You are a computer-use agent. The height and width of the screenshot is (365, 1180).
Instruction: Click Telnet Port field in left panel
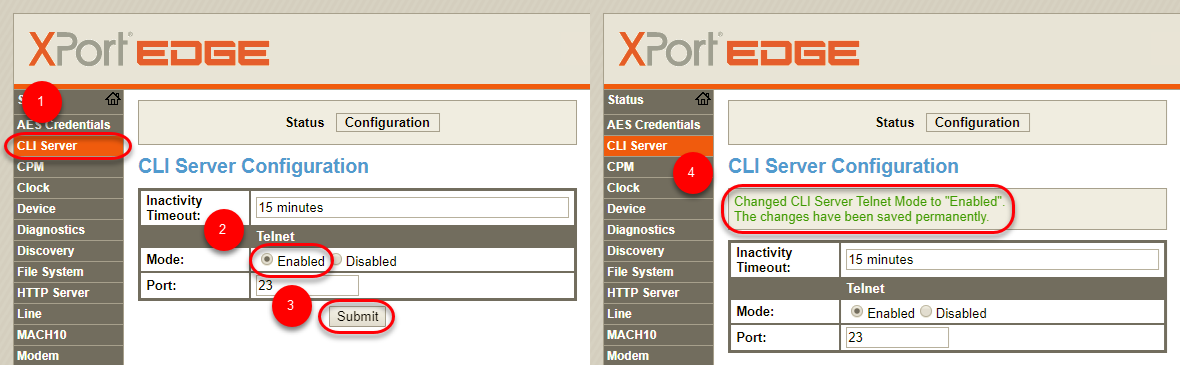click(307, 286)
